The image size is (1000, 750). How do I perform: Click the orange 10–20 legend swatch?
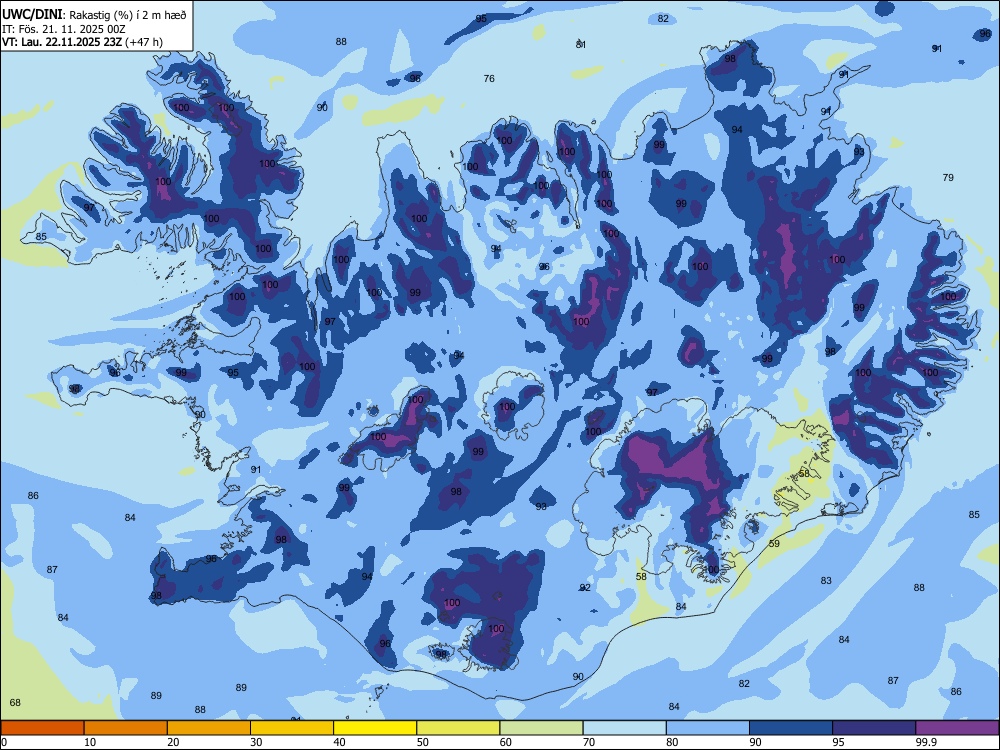pyautogui.click(x=126, y=728)
